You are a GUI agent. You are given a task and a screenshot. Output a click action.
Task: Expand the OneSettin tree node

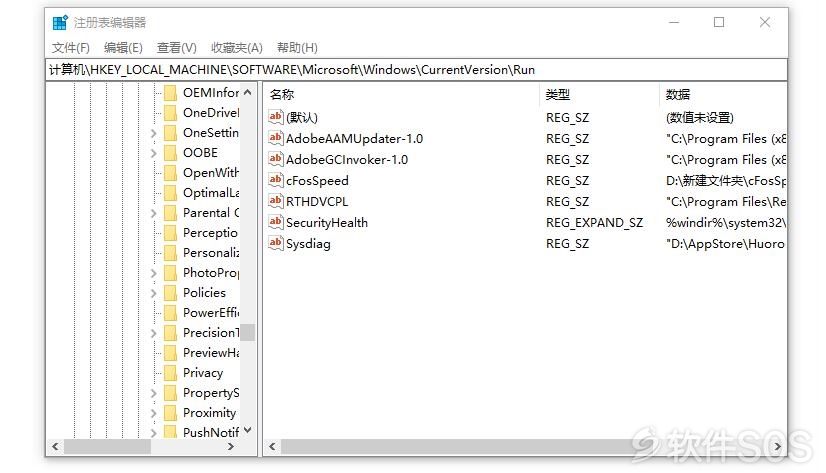pos(153,133)
